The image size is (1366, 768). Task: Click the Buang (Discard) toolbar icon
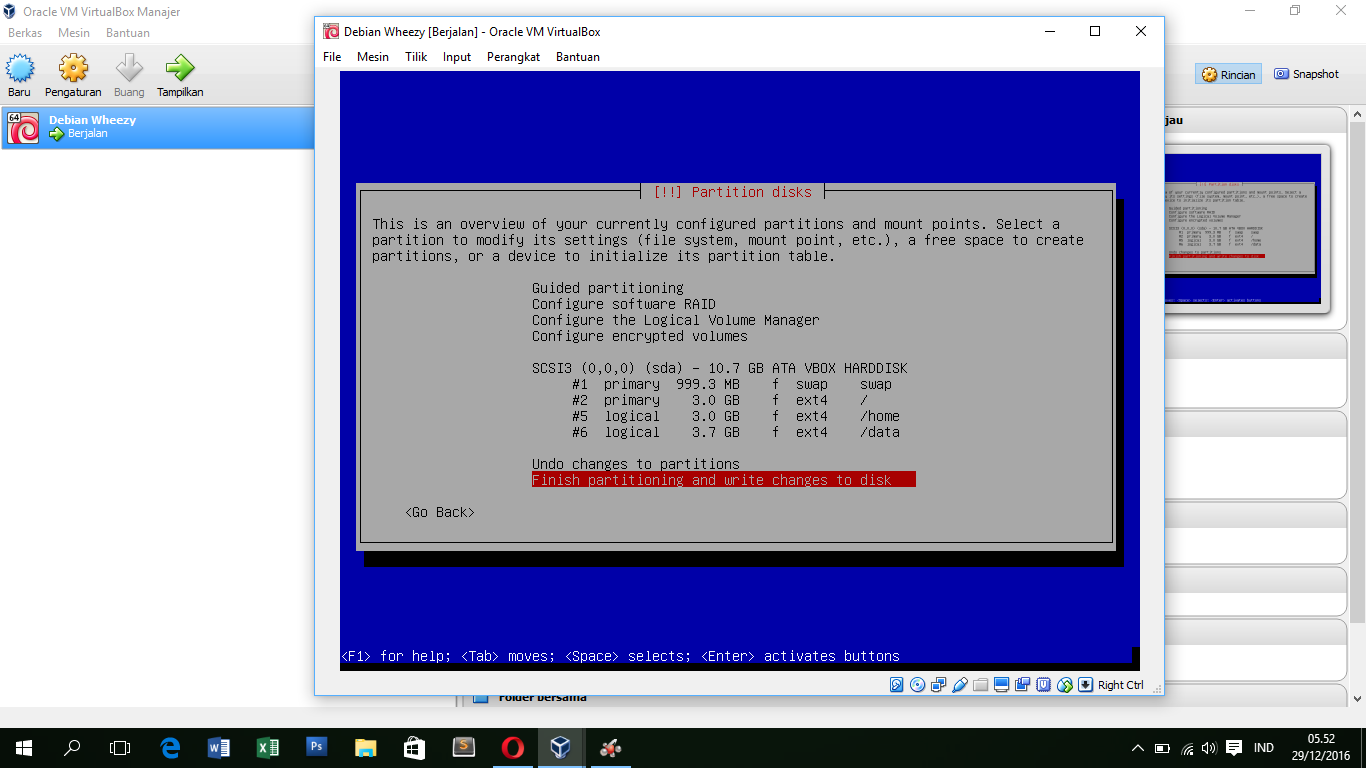click(x=129, y=69)
